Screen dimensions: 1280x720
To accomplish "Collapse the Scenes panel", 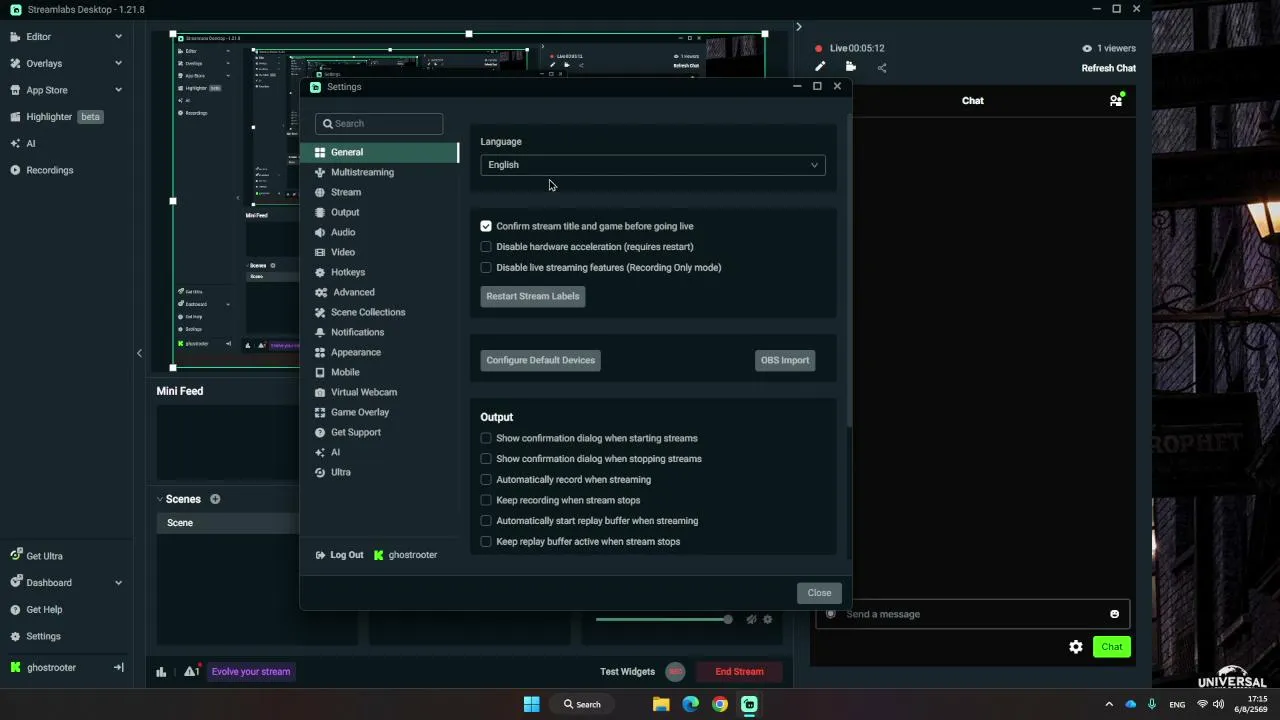I will 159,499.
